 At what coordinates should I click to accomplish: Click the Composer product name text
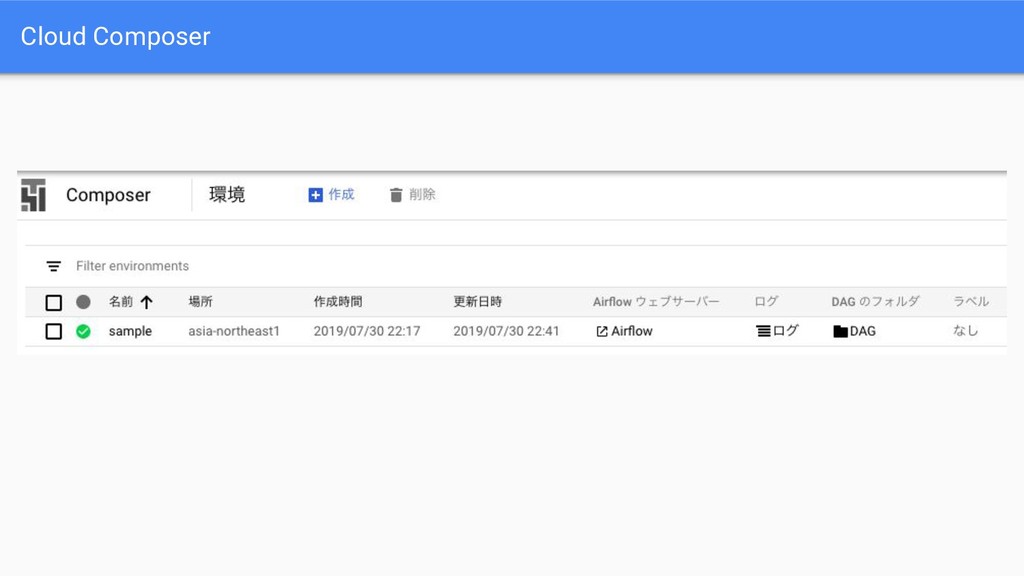pos(108,195)
